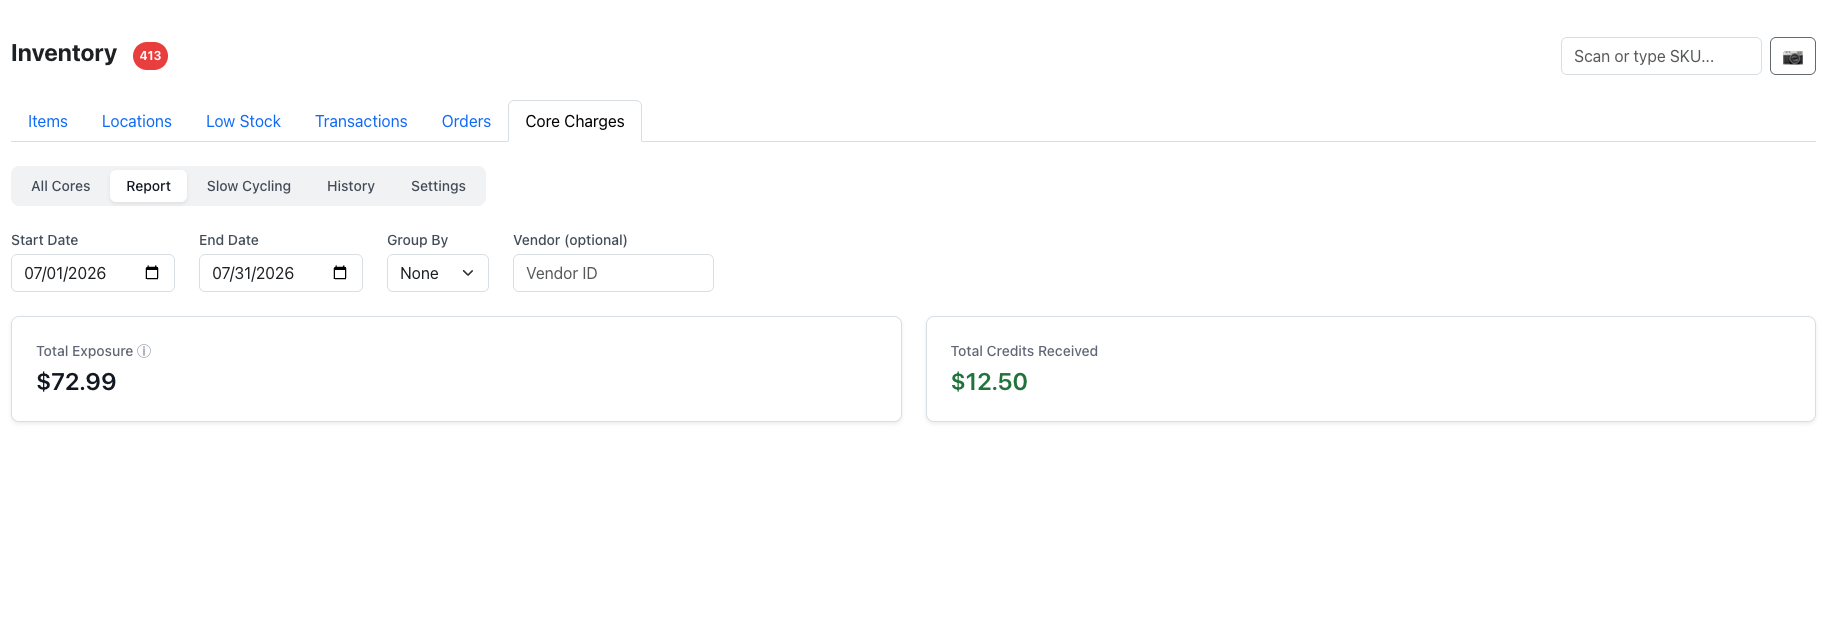Focus the Scan or type SKU field

1661,56
